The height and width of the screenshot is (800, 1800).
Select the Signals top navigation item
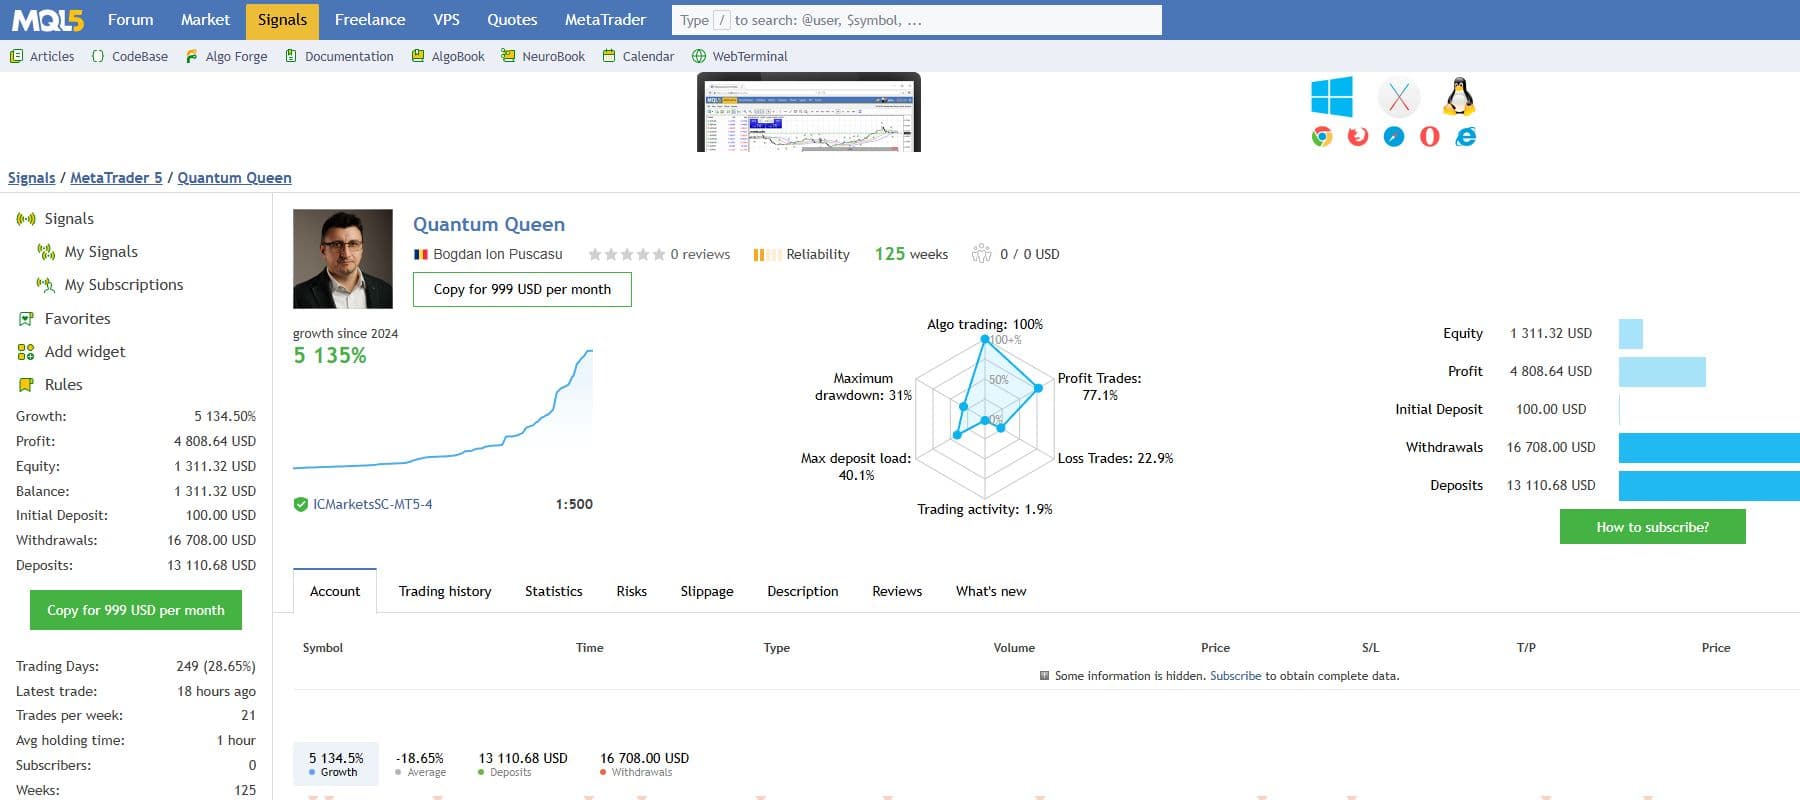282,20
